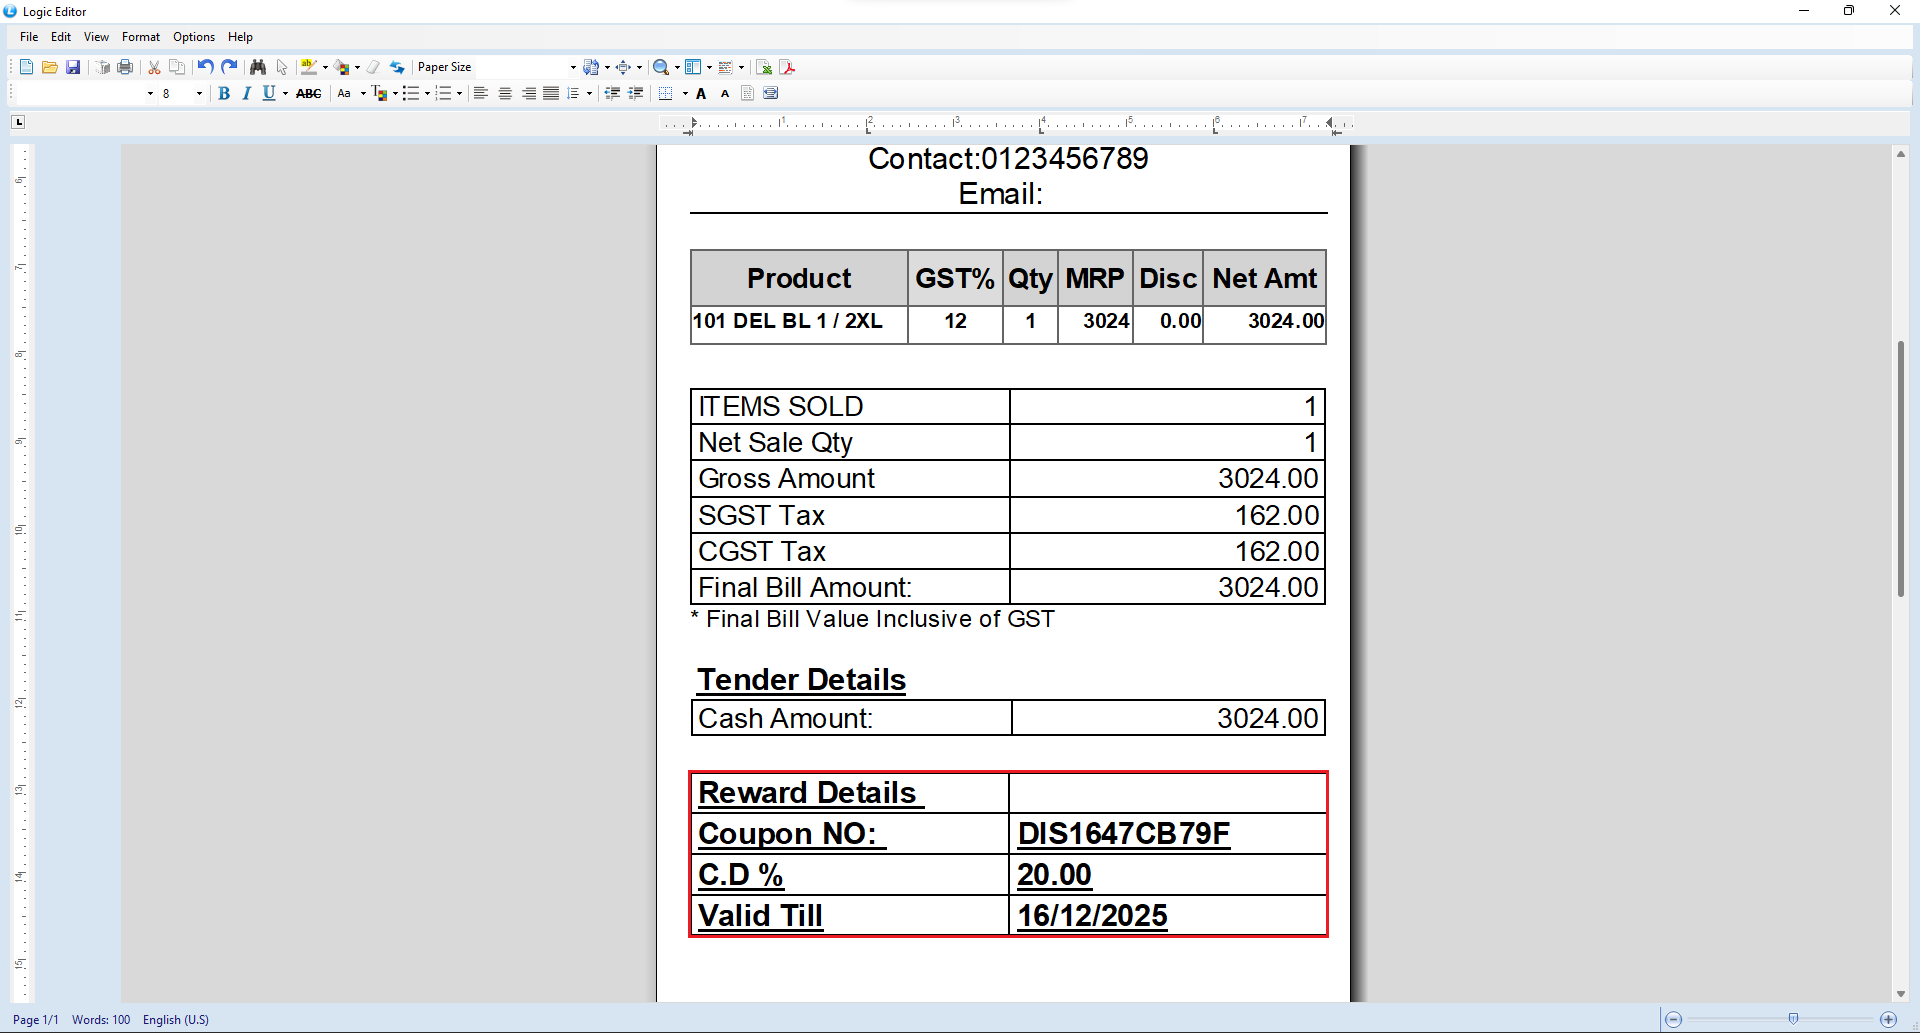Image resolution: width=1920 pixels, height=1033 pixels.
Task: Click the Save document icon
Action: [x=73, y=67]
